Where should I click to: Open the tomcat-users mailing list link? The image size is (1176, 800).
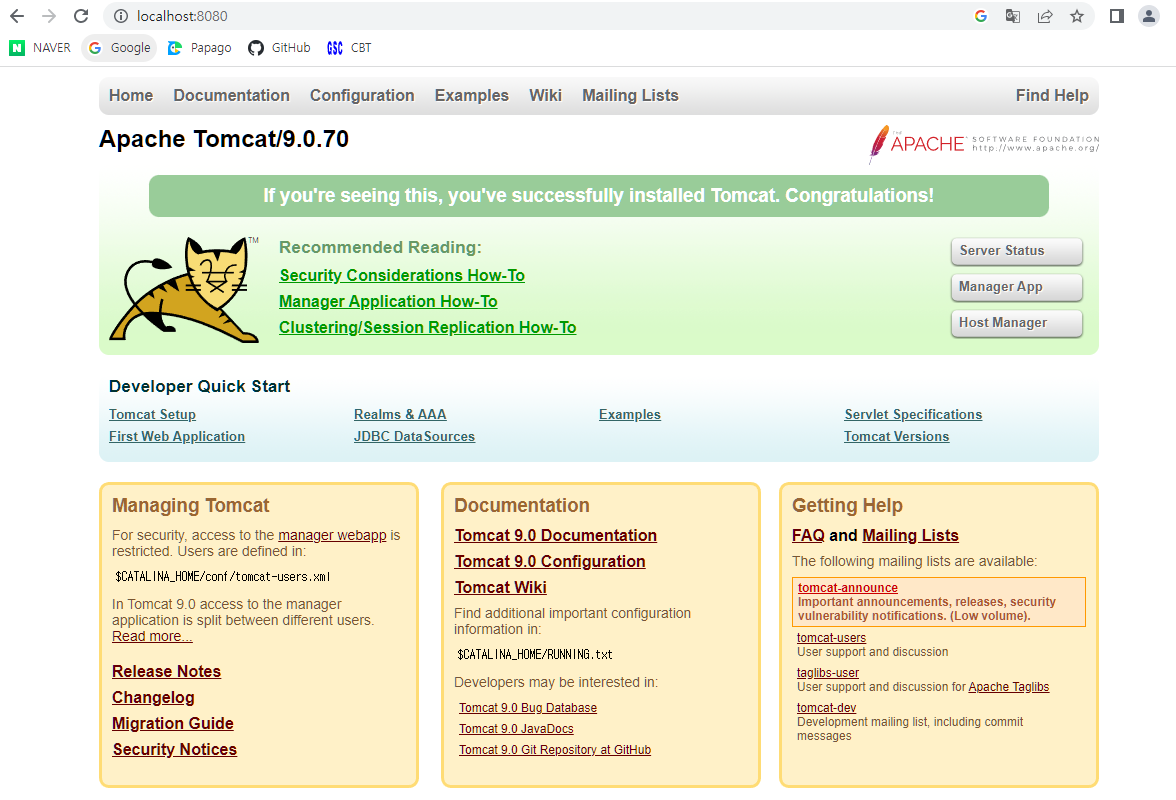[831, 638]
